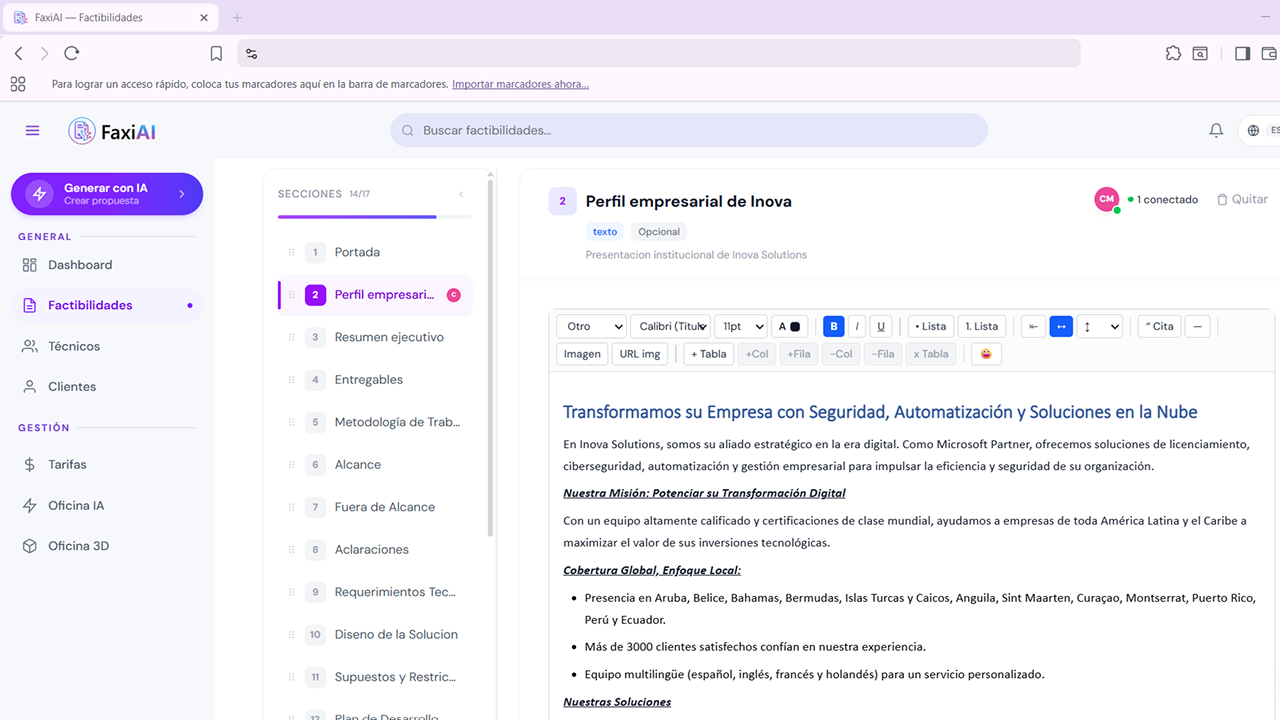
Task: Toggle the browser side panel
Action: 1242,54
